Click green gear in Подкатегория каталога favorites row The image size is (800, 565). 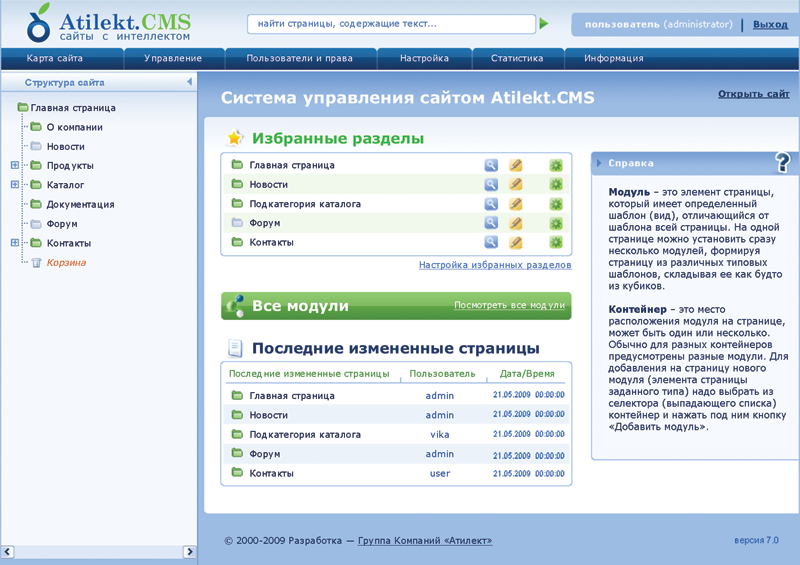pos(556,204)
